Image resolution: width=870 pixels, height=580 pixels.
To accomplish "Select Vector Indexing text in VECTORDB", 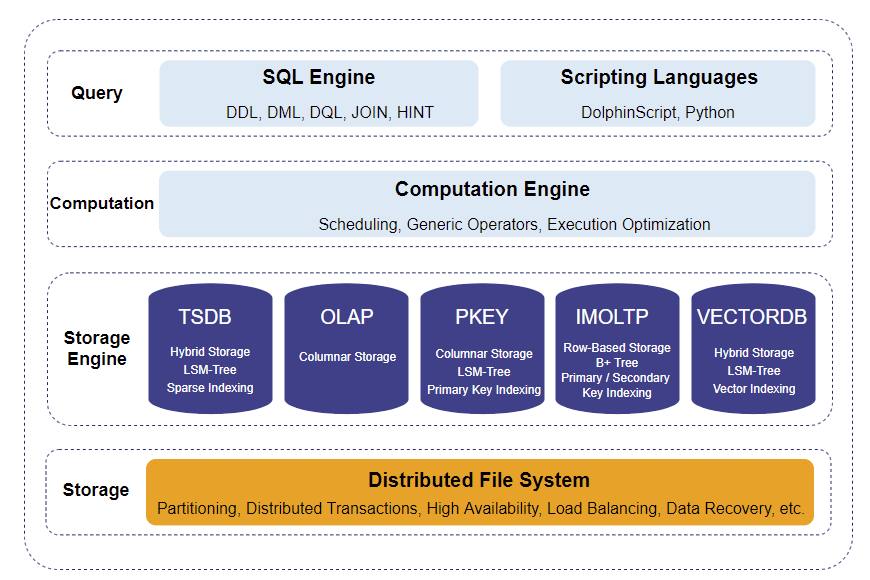I will click(x=754, y=388).
